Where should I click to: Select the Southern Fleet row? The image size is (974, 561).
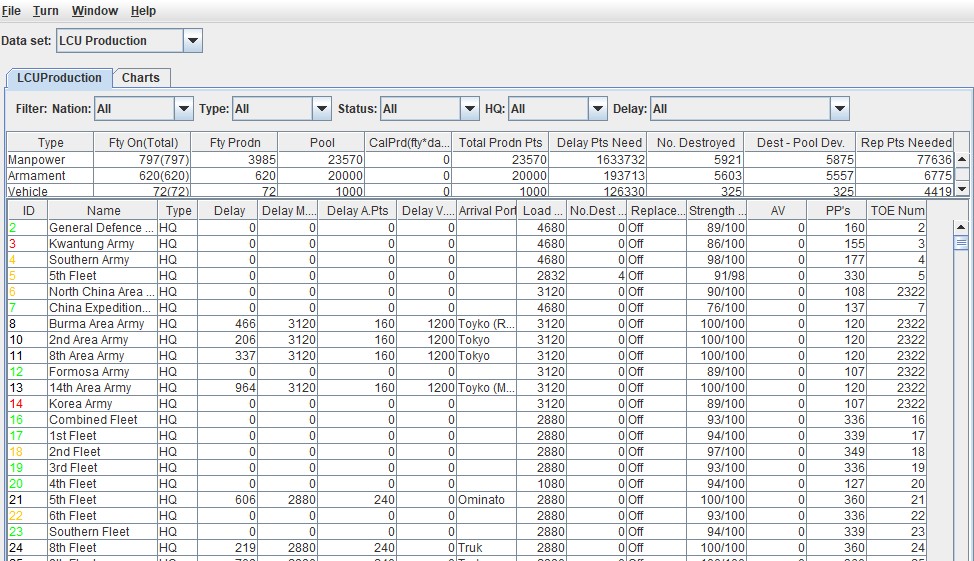(x=467, y=532)
